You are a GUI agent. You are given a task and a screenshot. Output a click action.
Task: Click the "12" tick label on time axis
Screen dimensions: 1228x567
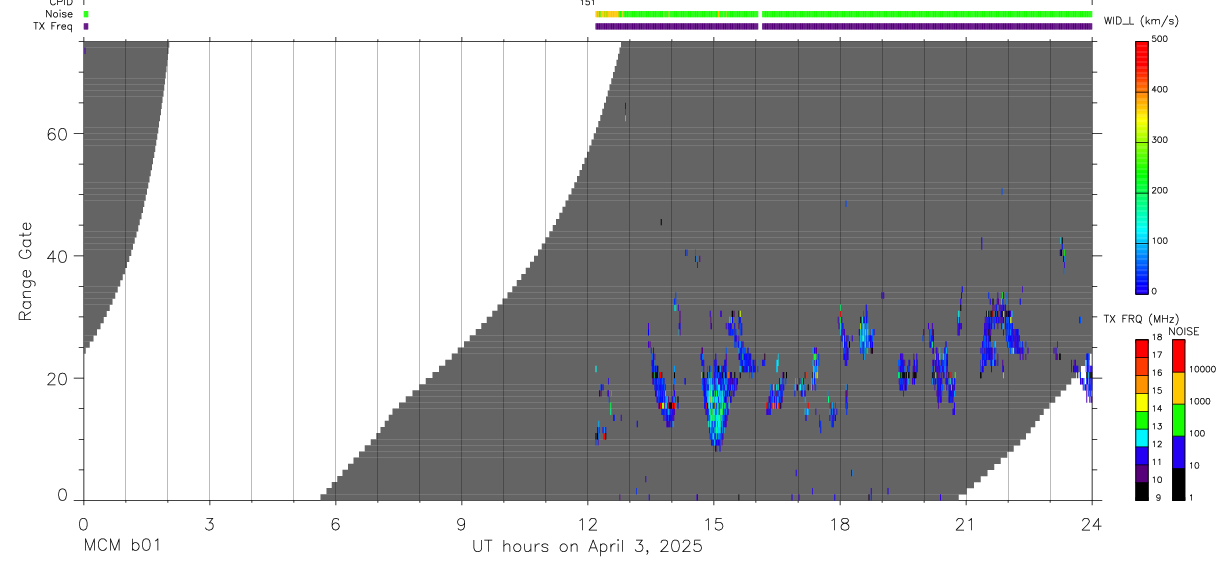point(587,524)
